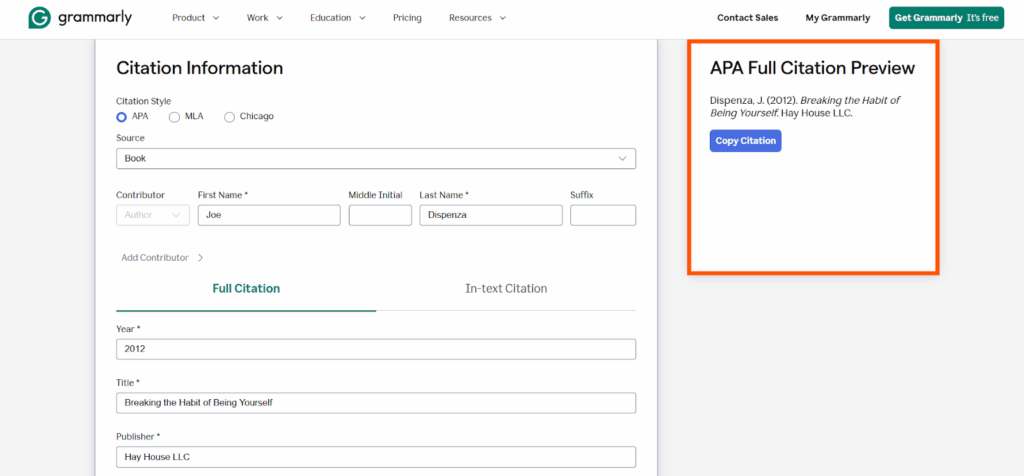Click the Suffix field
The image size is (1024, 476).
click(603, 215)
